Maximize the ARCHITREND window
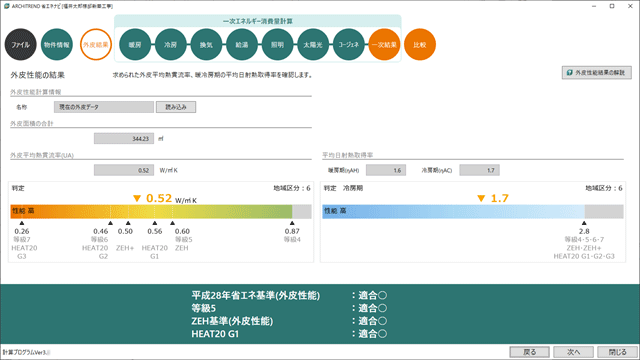 click(x=612, y=6)
